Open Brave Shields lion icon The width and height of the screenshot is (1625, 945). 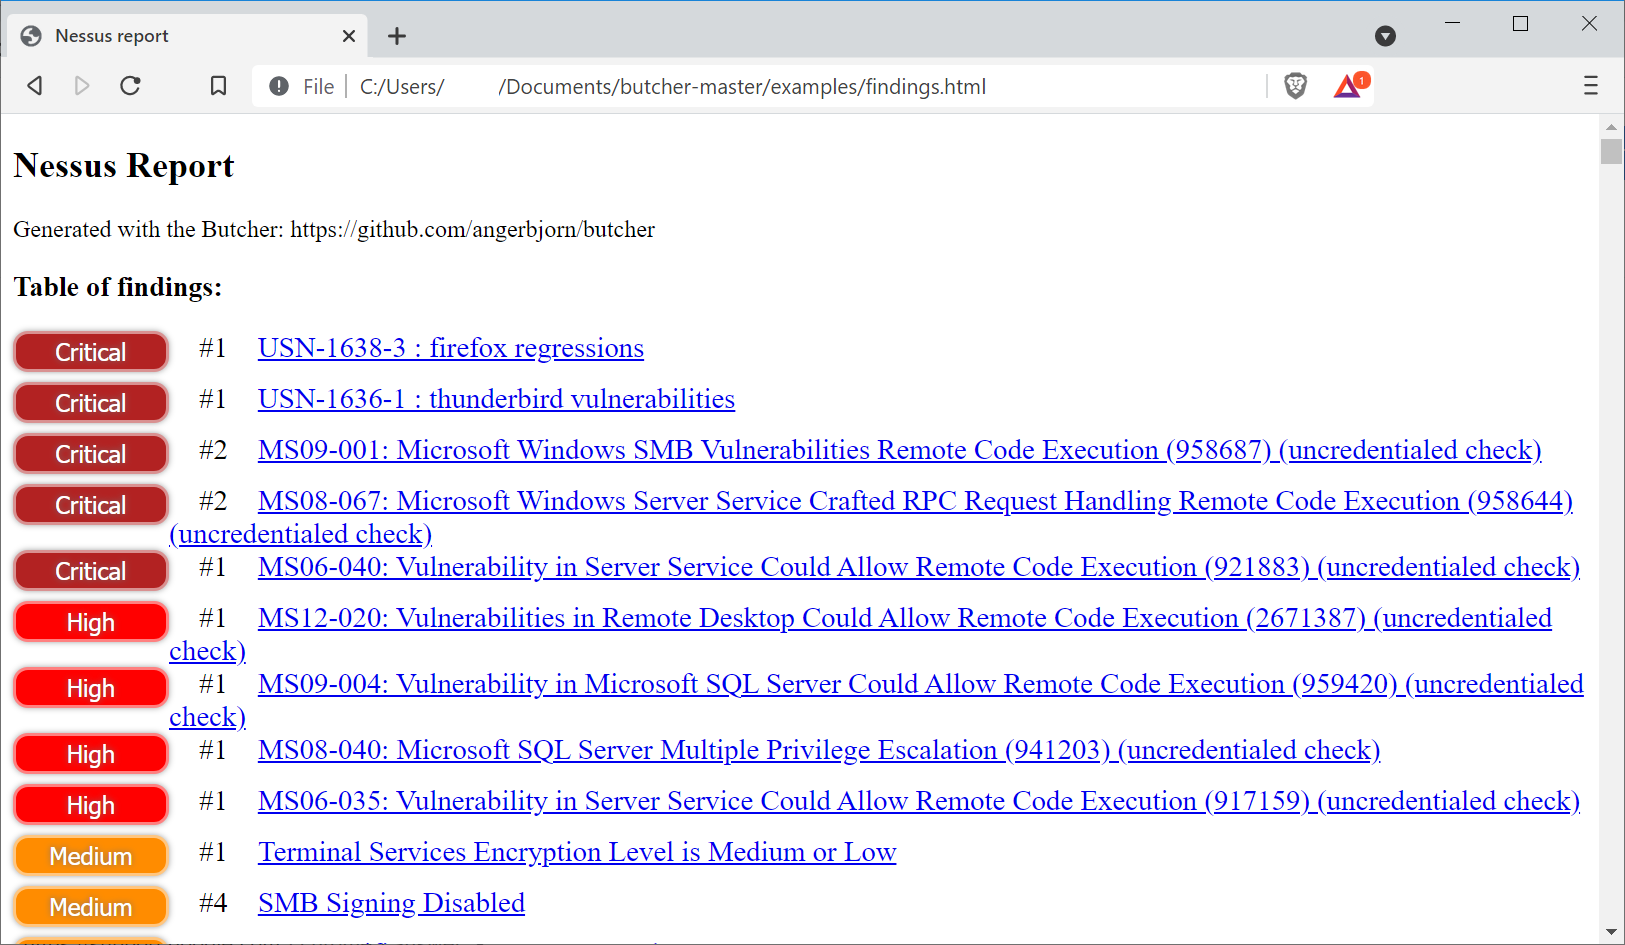coord(1295,86)
